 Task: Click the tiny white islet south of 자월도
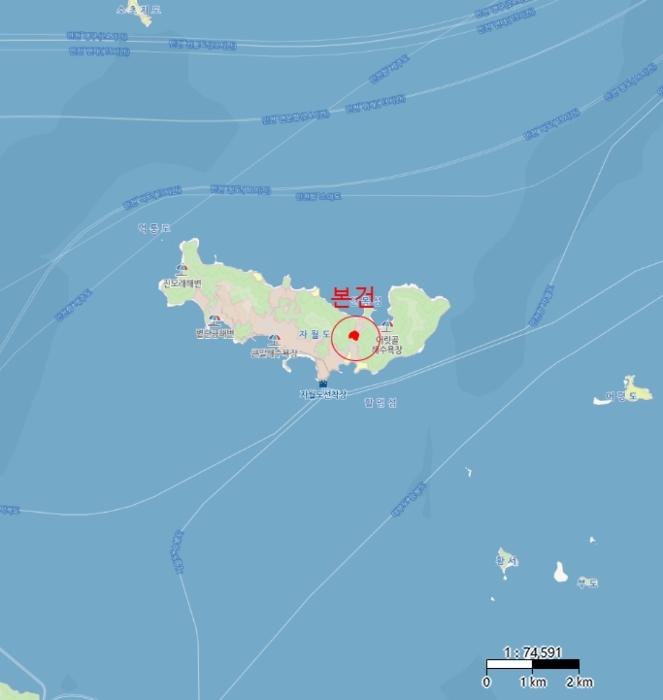coord(468,471)
